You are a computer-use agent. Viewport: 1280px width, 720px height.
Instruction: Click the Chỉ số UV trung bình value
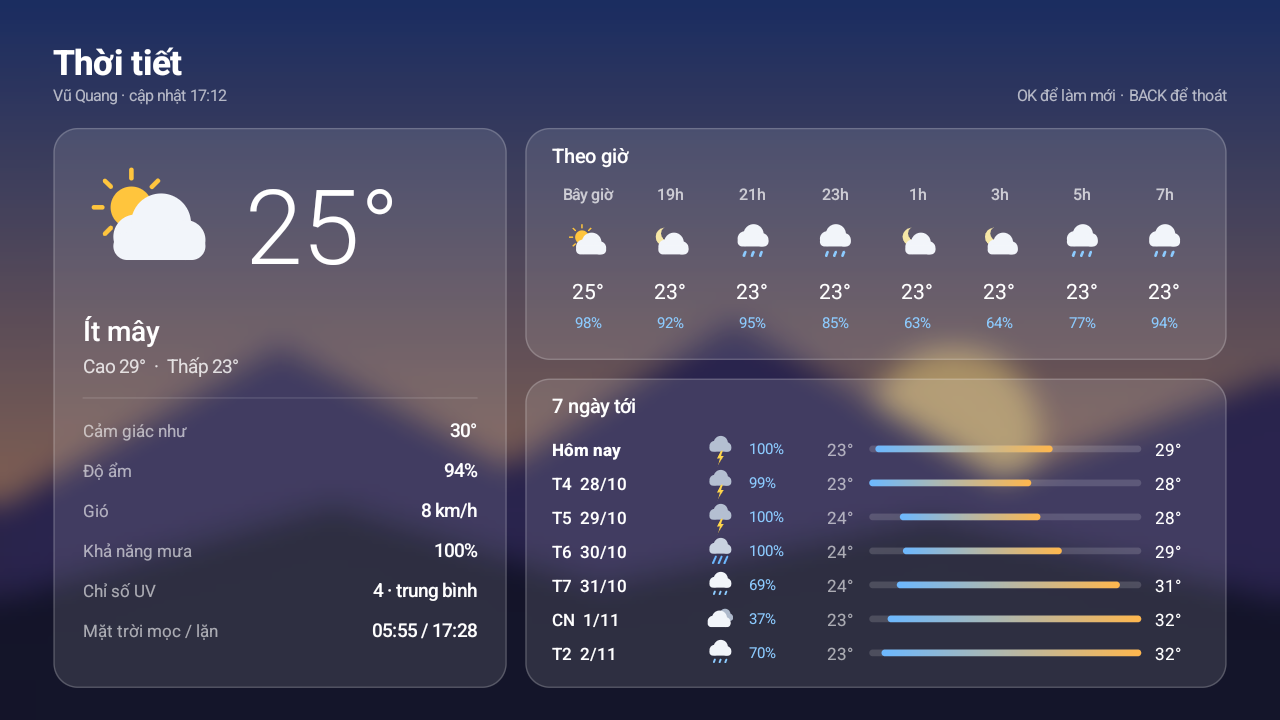tap(425, 591)
